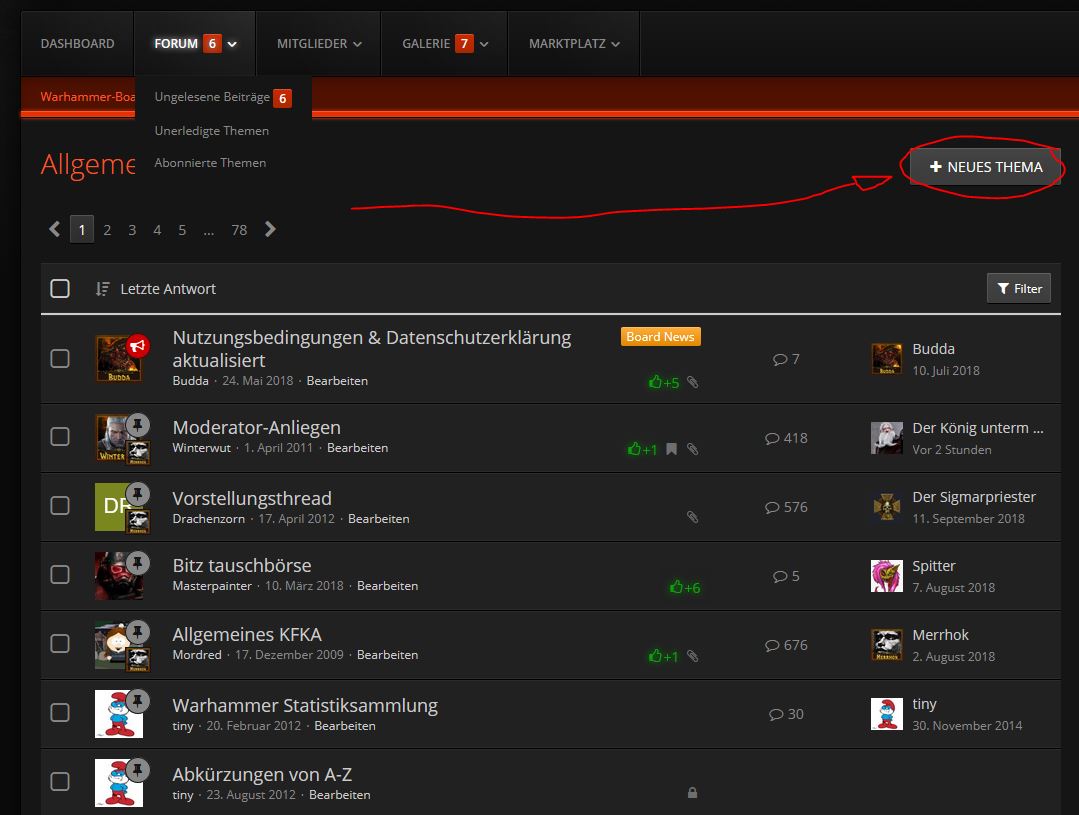
Task: Click Bearbeiten link on Vorstellungsthread
Action: point(378,519)
